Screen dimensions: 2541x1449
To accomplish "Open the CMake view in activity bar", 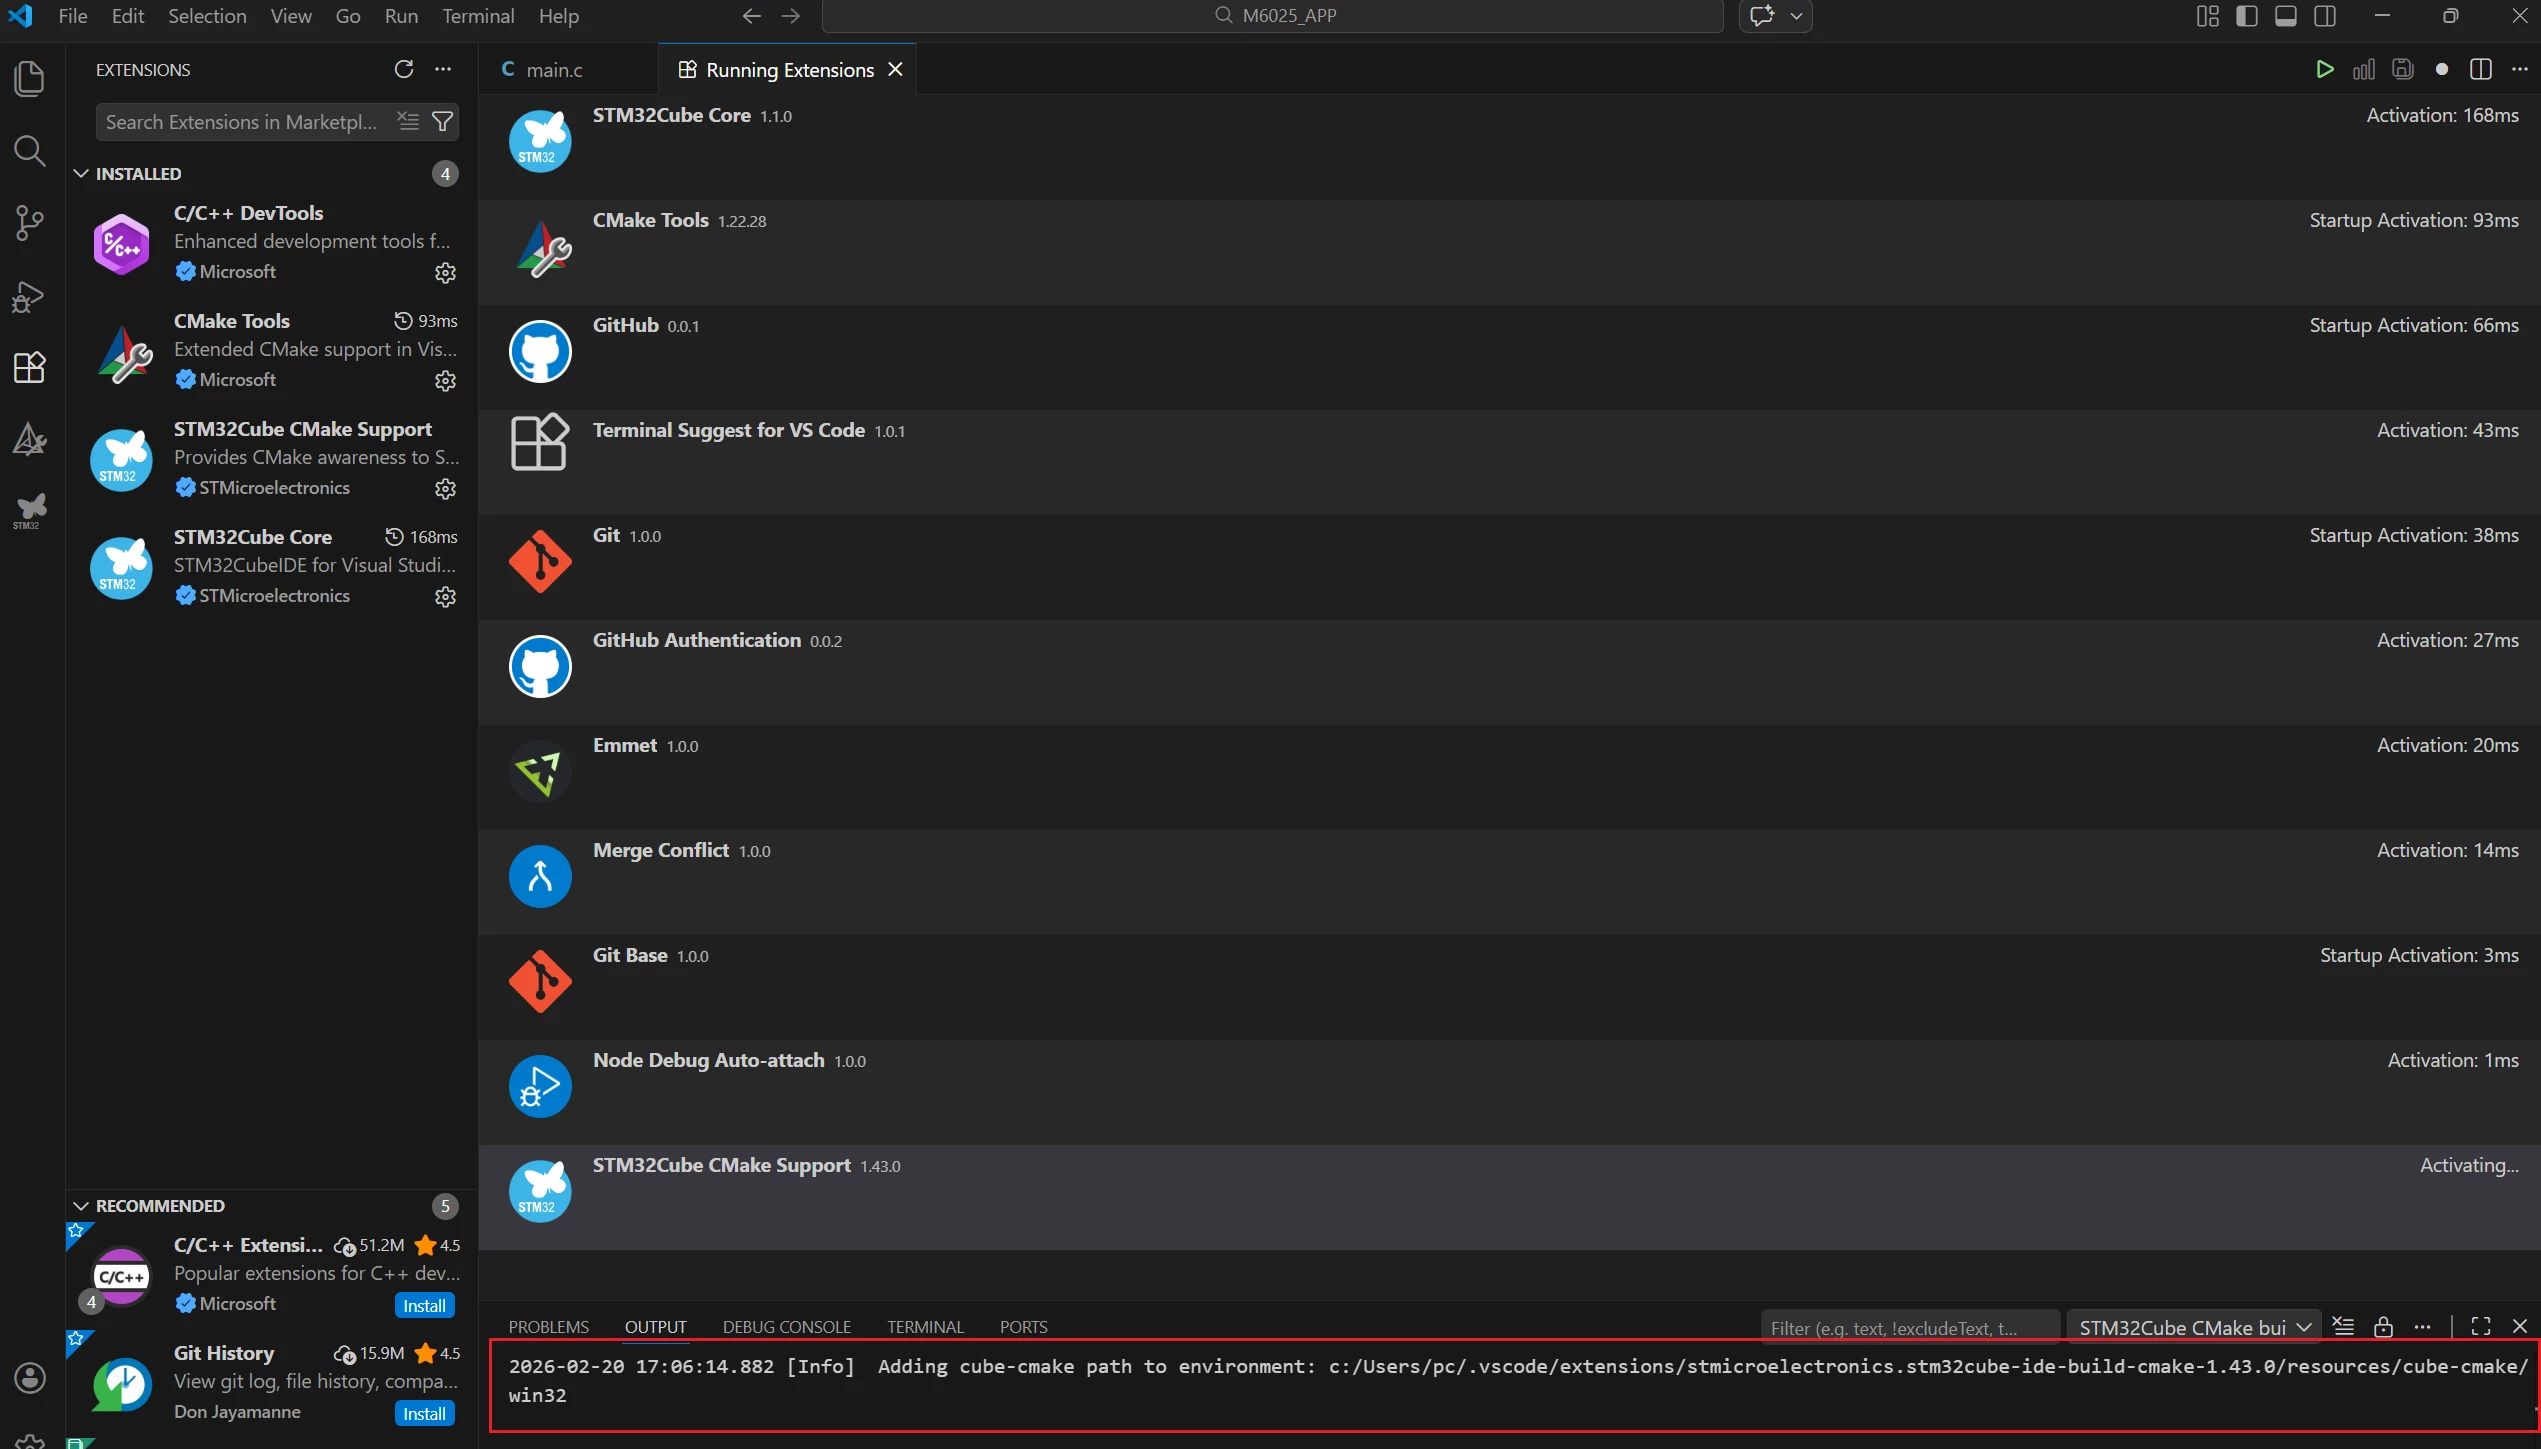I will [x=30, y=439].
